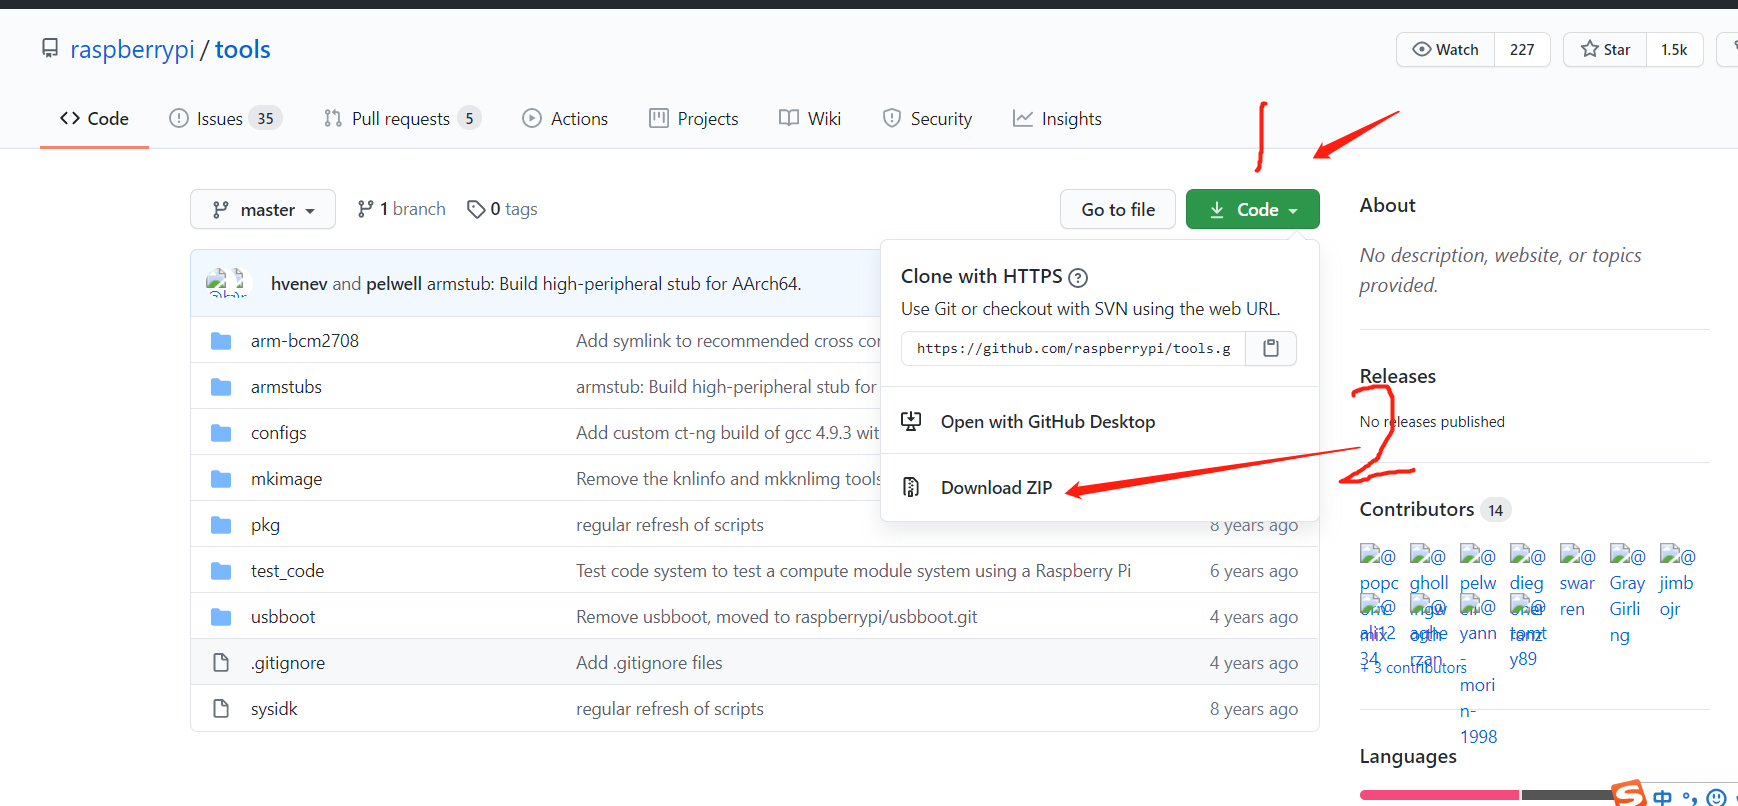1738x806 pixels.
Task: Click the clone URL text field
Action: 1074,348
